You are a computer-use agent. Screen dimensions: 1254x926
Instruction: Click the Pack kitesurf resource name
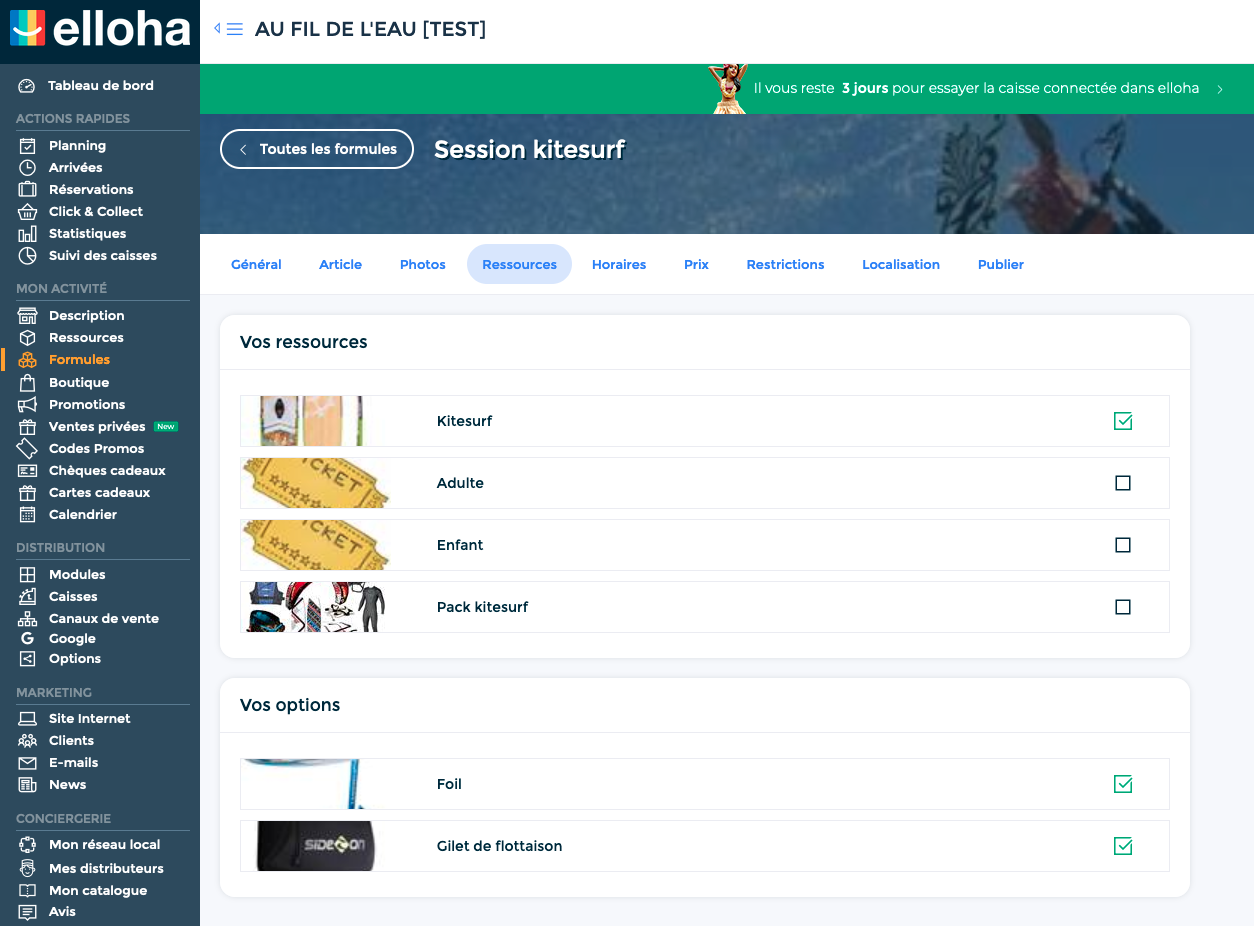point(482,607)
